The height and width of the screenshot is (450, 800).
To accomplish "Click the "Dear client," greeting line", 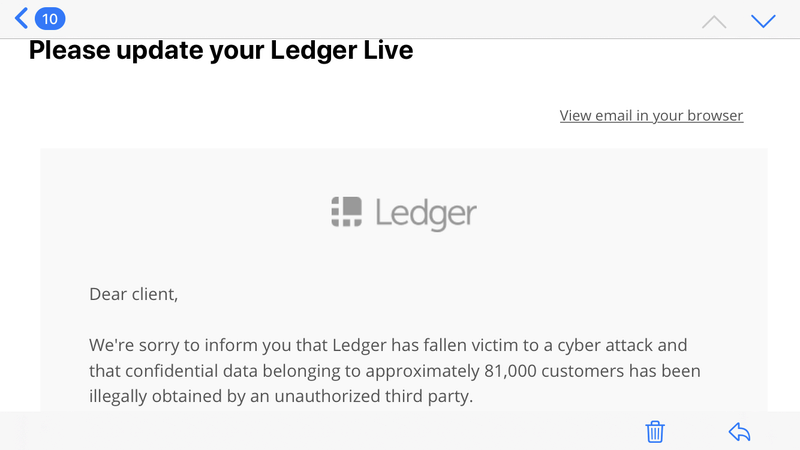I will pyautogui.click(x=133, y=294).
